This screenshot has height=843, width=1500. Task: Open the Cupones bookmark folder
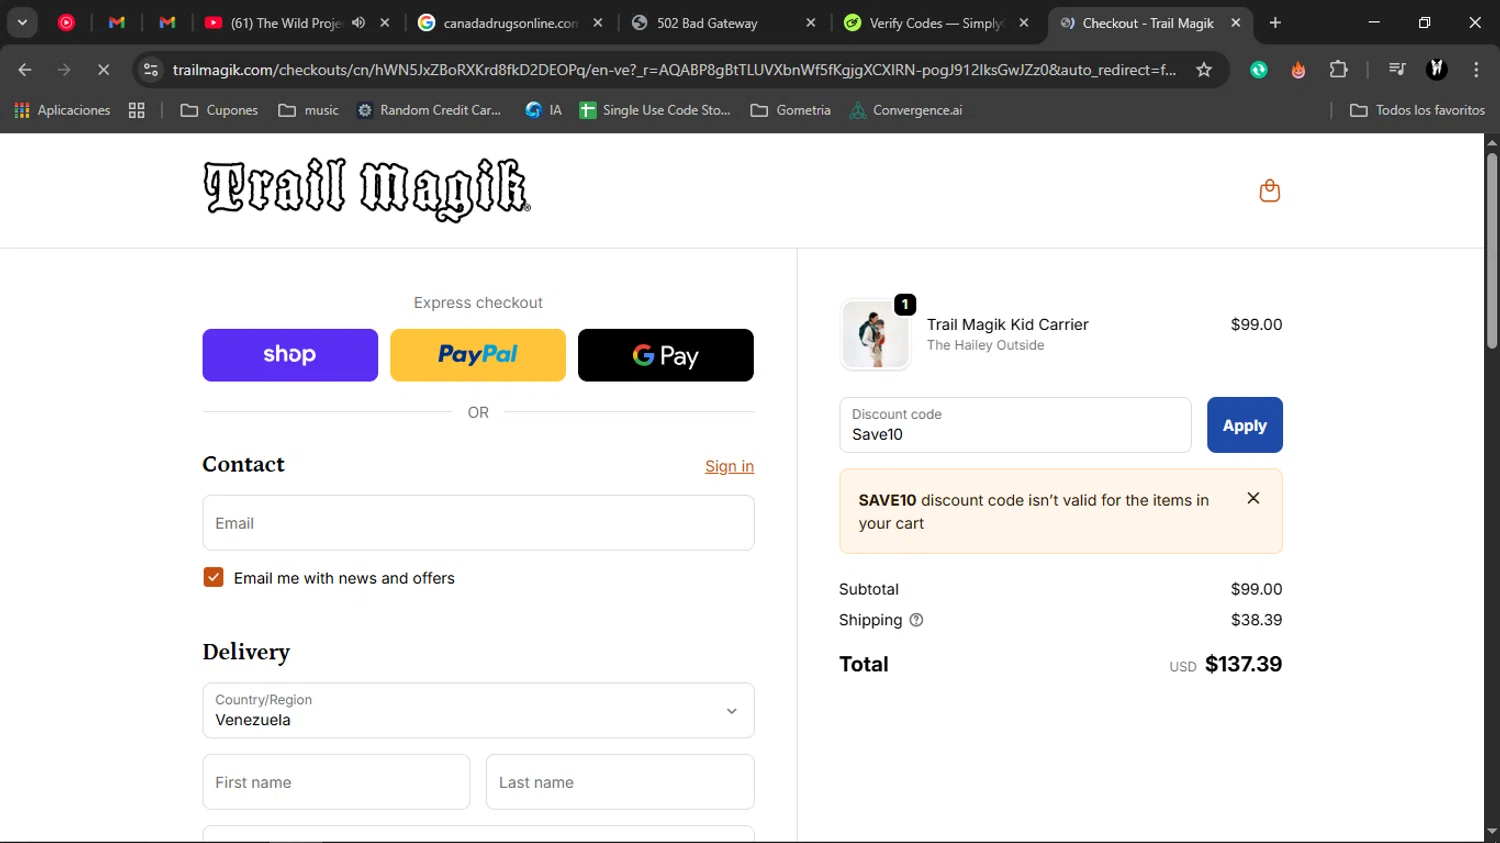[219, 110]
